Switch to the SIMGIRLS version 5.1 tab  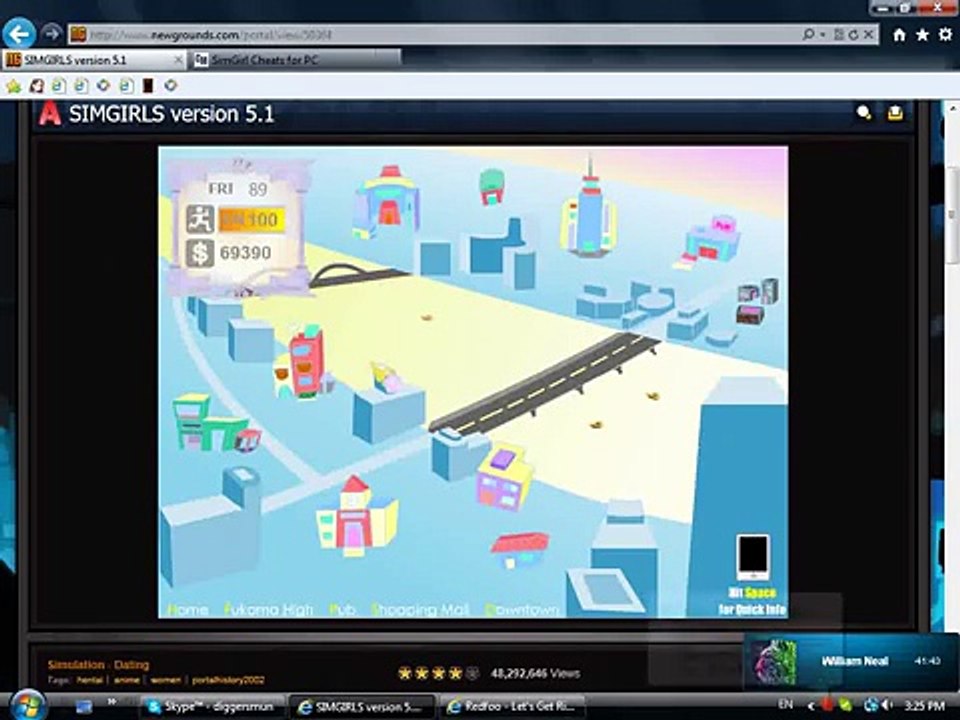click(93, 60)
